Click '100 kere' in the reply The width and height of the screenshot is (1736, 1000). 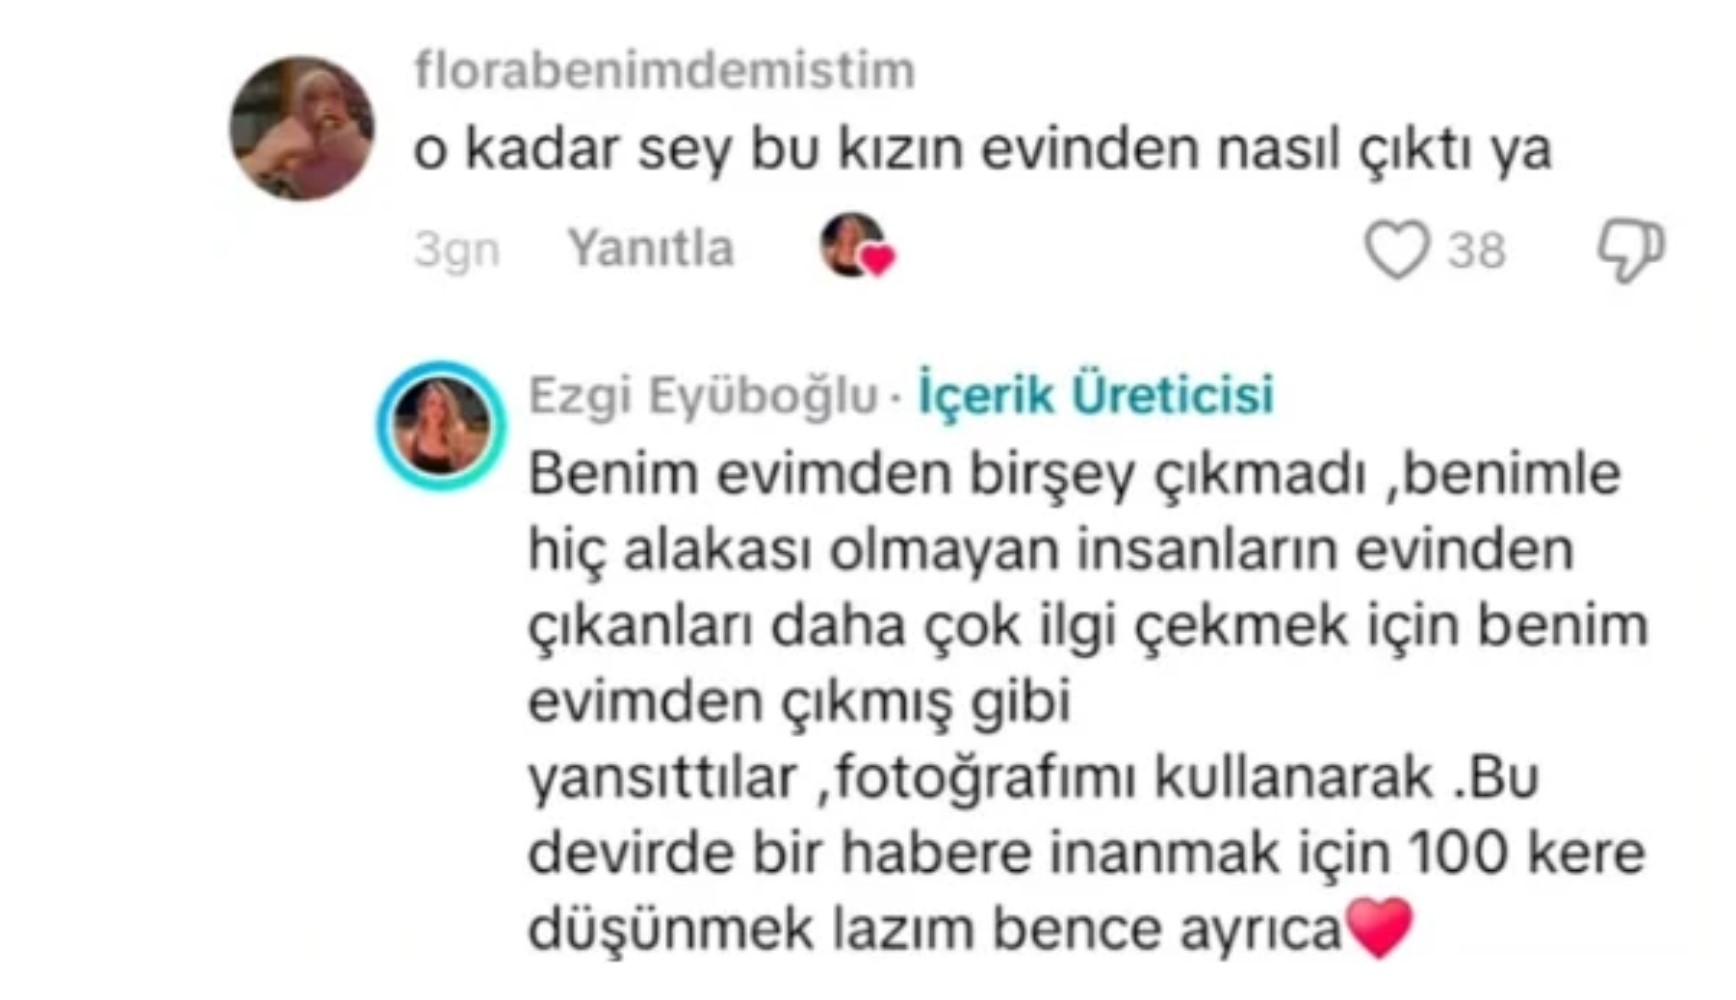pyautogui.click(x=1526, y=854)
